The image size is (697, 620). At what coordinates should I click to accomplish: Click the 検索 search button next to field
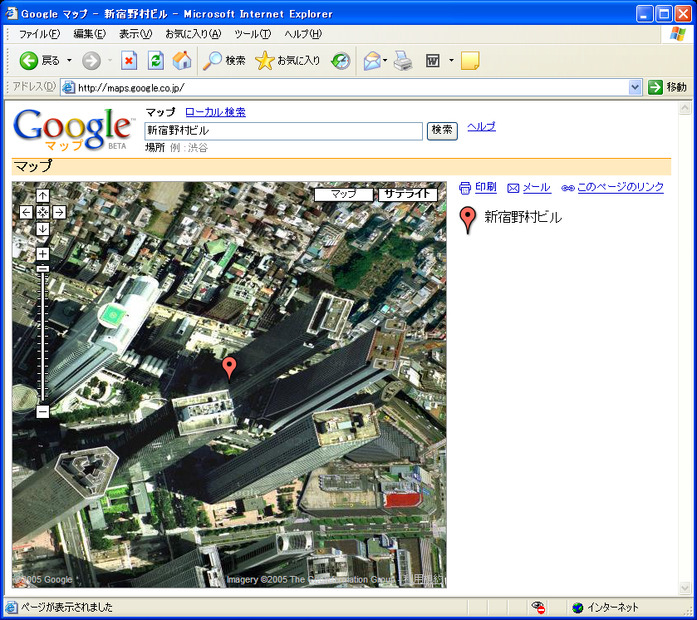pyautogui.click(x=442, y=131)
